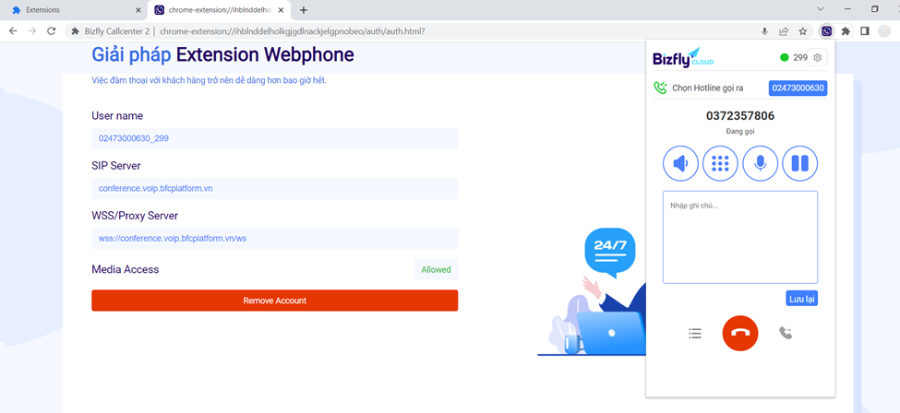Click the call transfer phone icon

pos(785,333)
